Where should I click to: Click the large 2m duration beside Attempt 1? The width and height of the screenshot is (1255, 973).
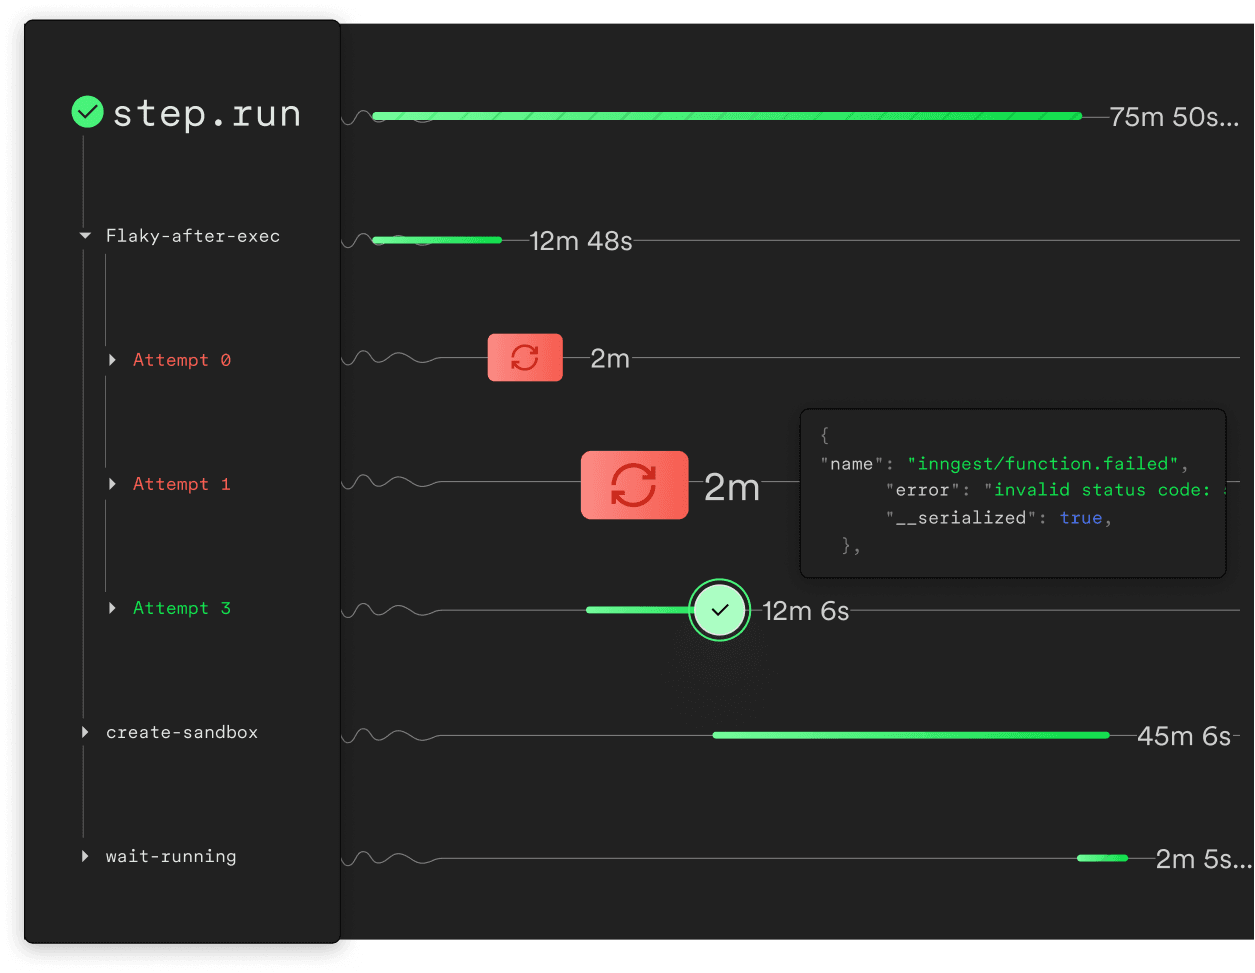732,487
